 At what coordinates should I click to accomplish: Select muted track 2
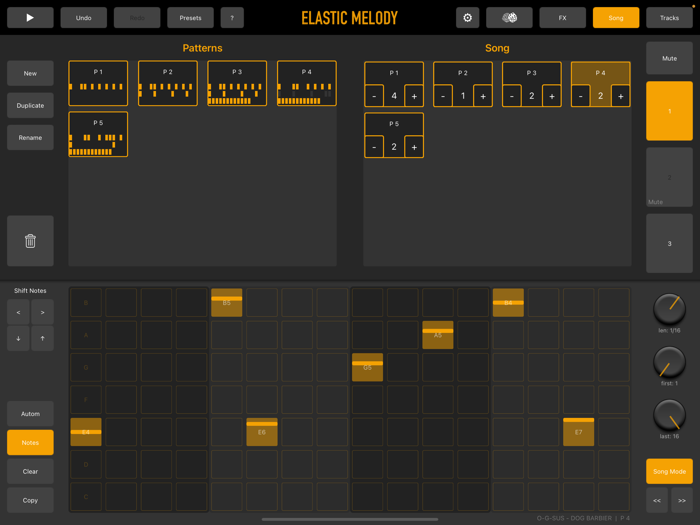click(669, 177)
